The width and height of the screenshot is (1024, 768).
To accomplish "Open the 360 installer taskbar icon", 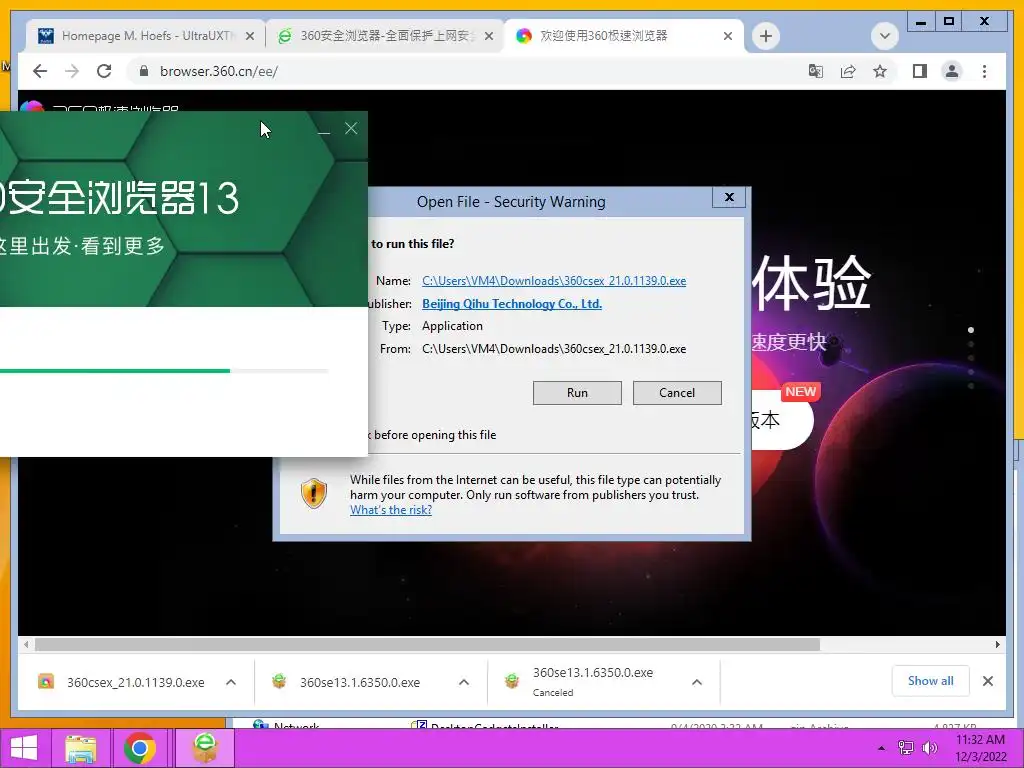I will (205, 748).
